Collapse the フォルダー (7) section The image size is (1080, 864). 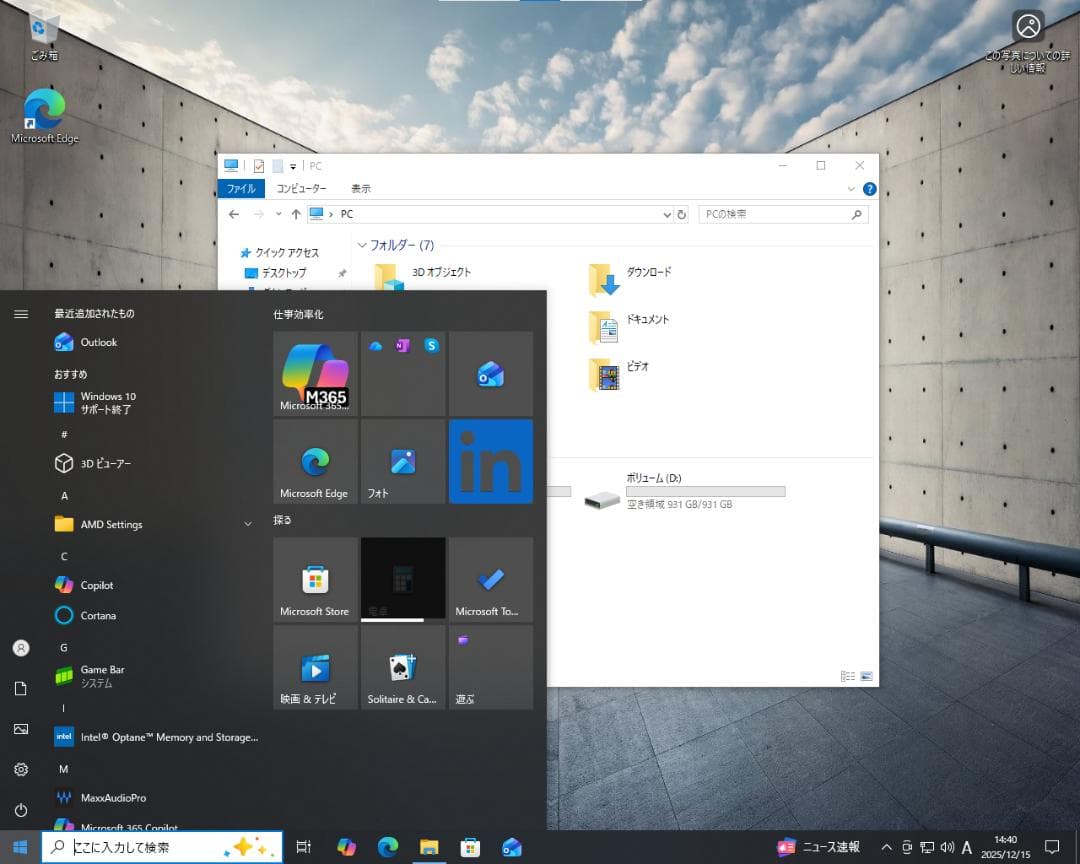point(362,245)
